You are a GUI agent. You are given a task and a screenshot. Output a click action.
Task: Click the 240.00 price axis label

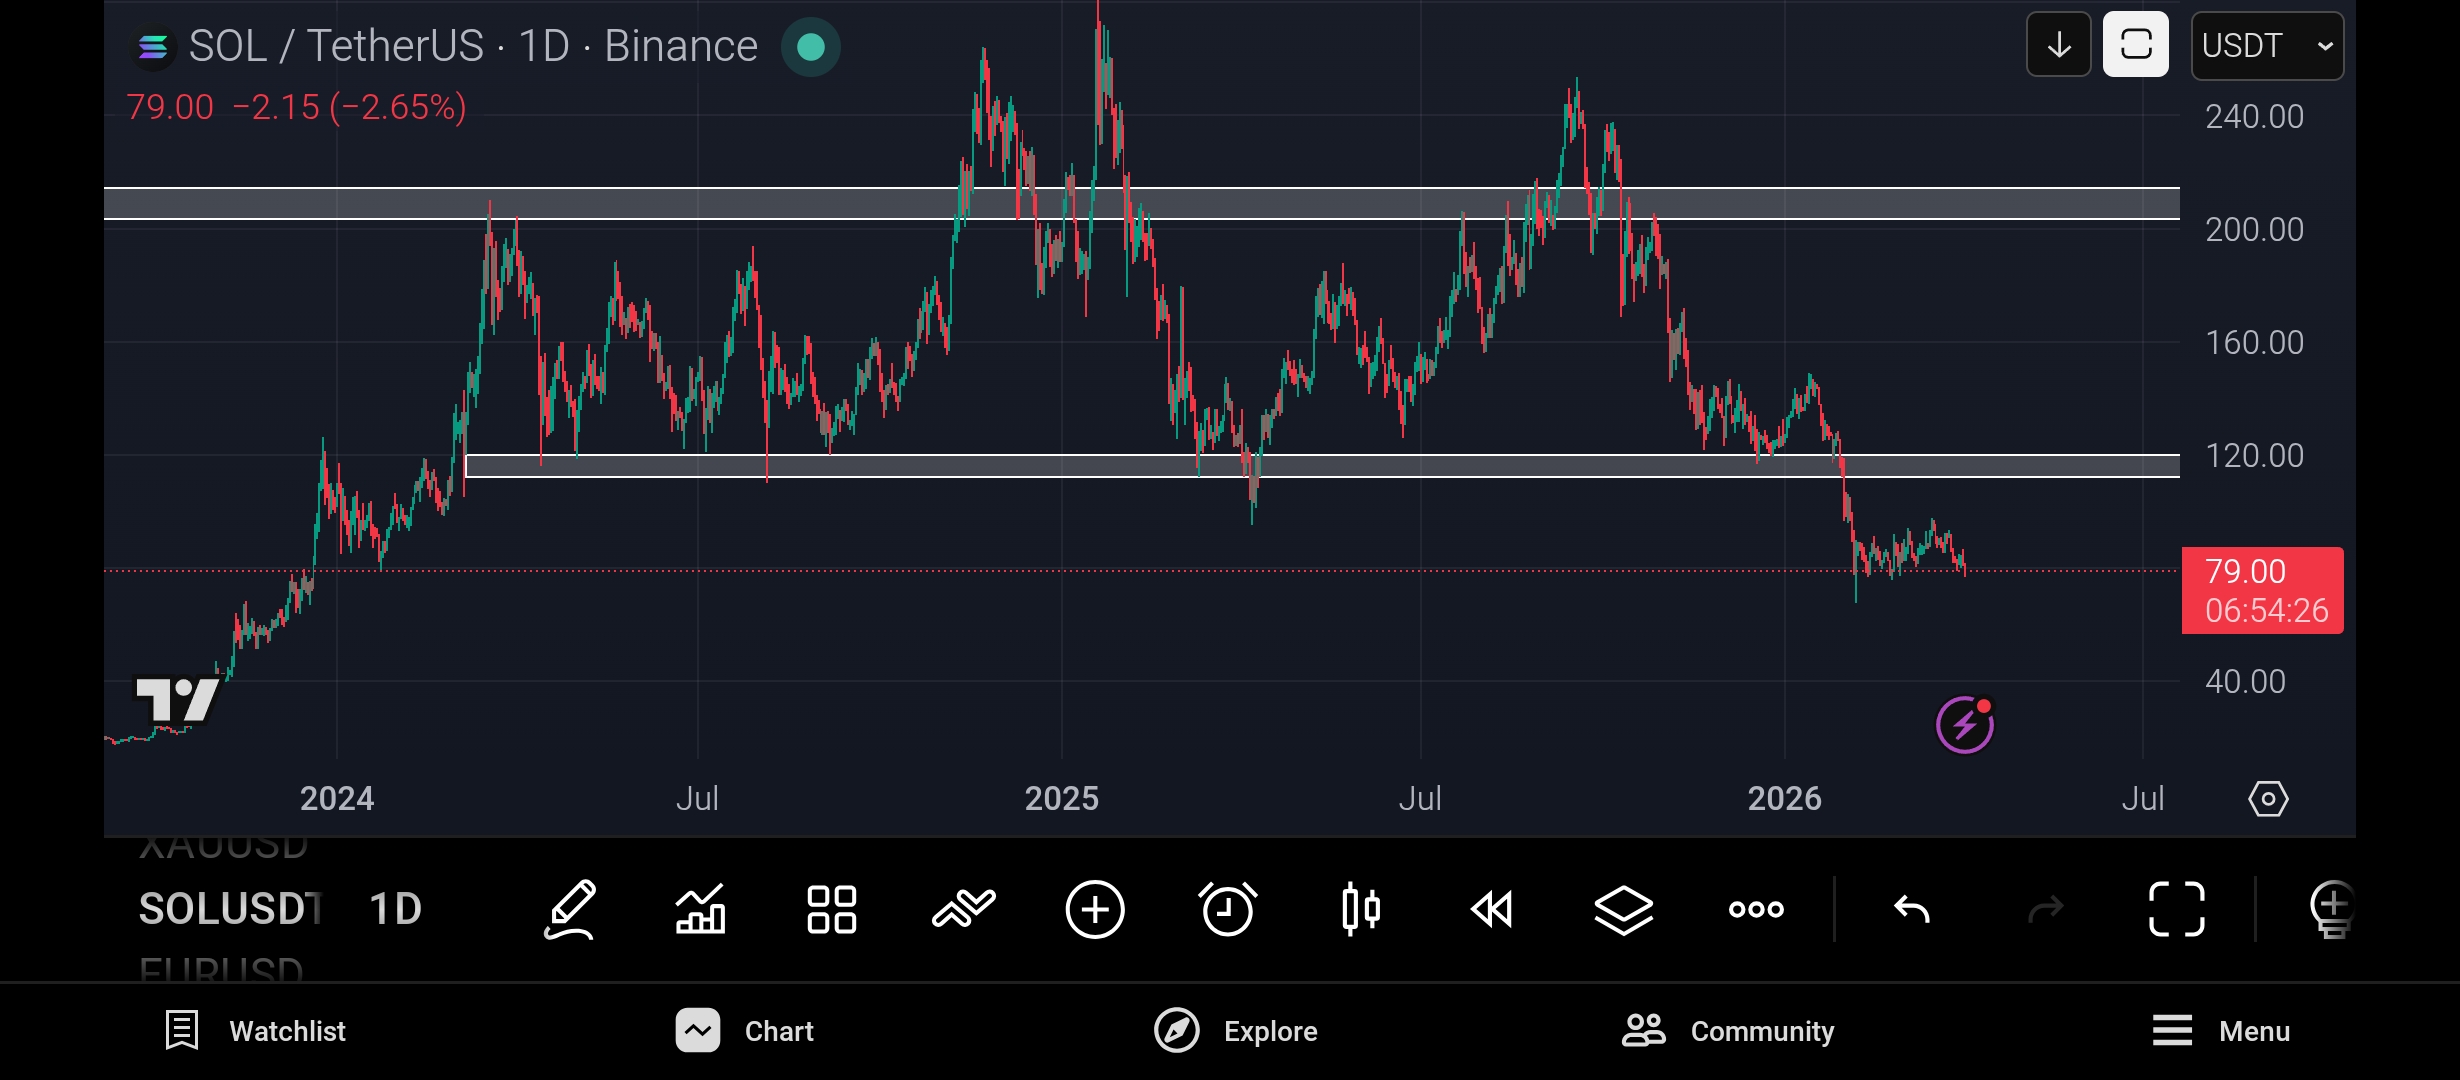pyautogui.click(x=2254, y=117)
